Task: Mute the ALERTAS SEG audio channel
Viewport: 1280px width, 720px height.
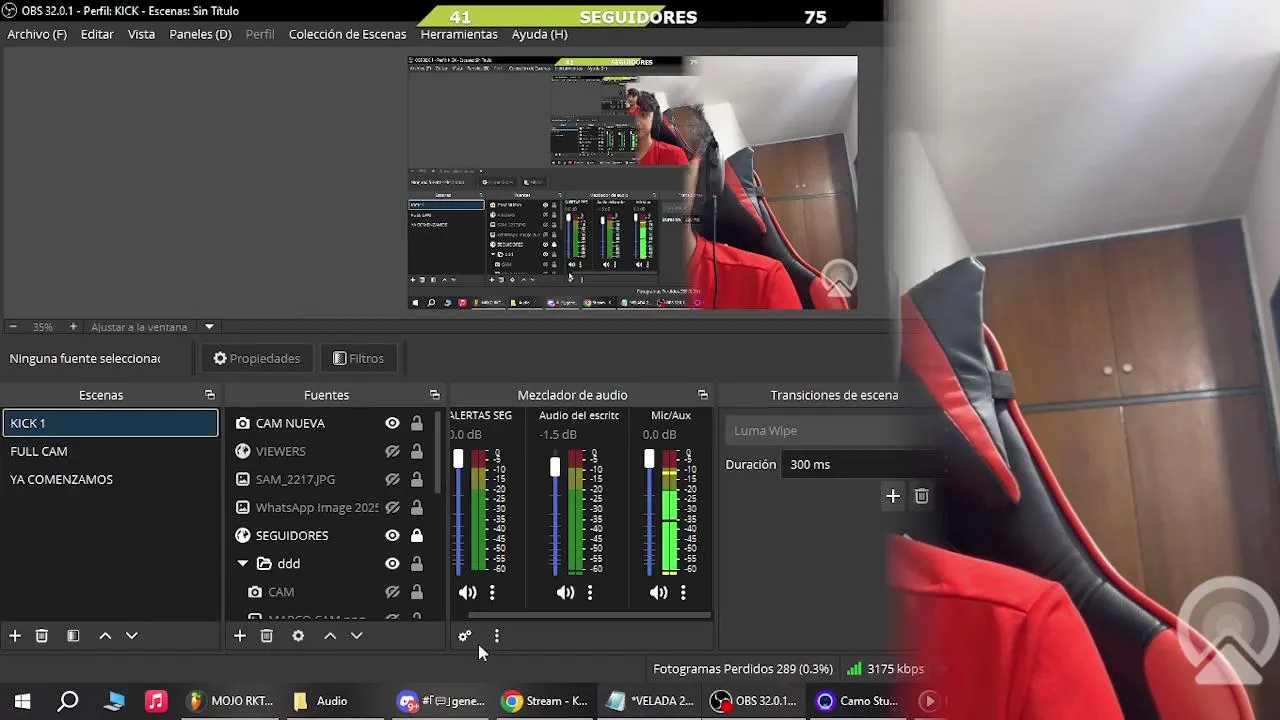Action: (x=467, y=592)
